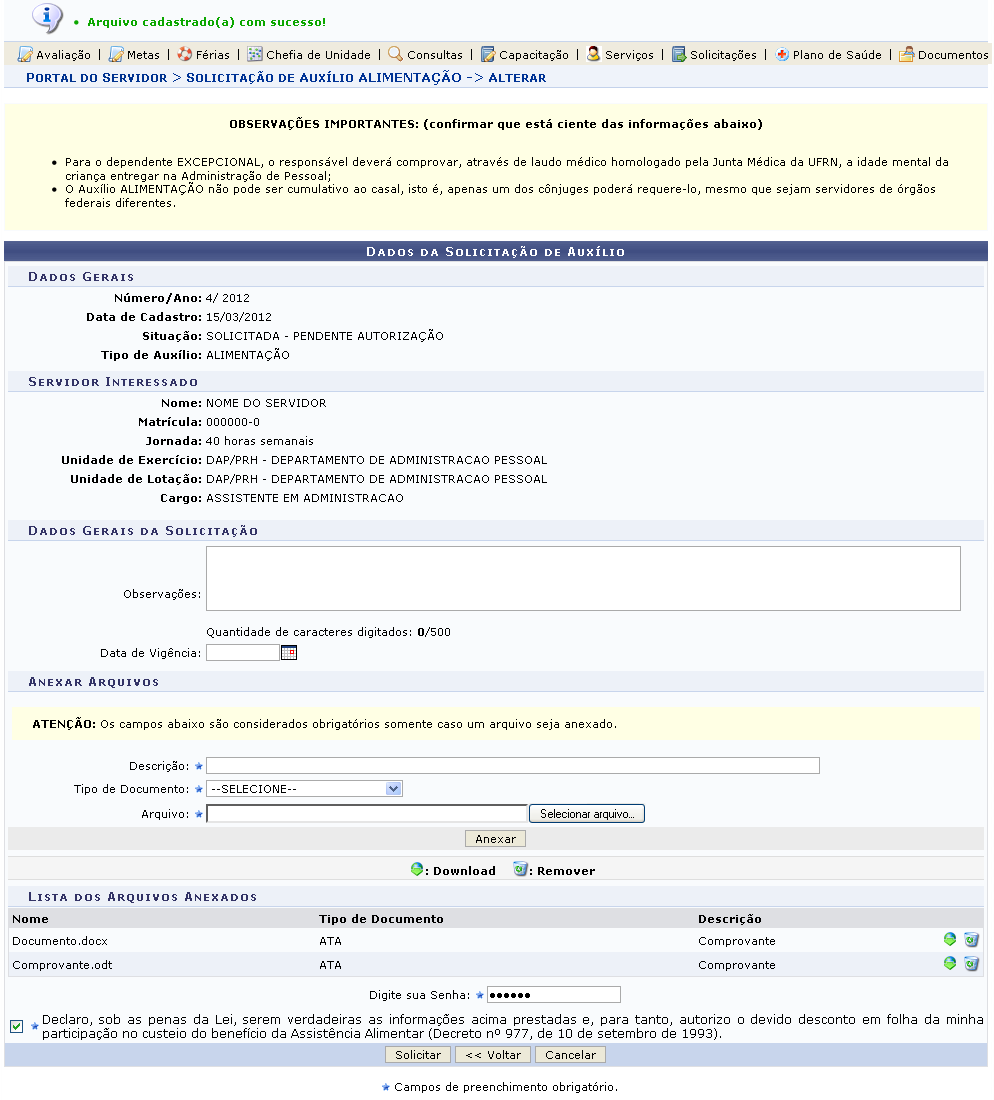
Task: Click the Consultas magnifier icon
Action: point(396,54)
